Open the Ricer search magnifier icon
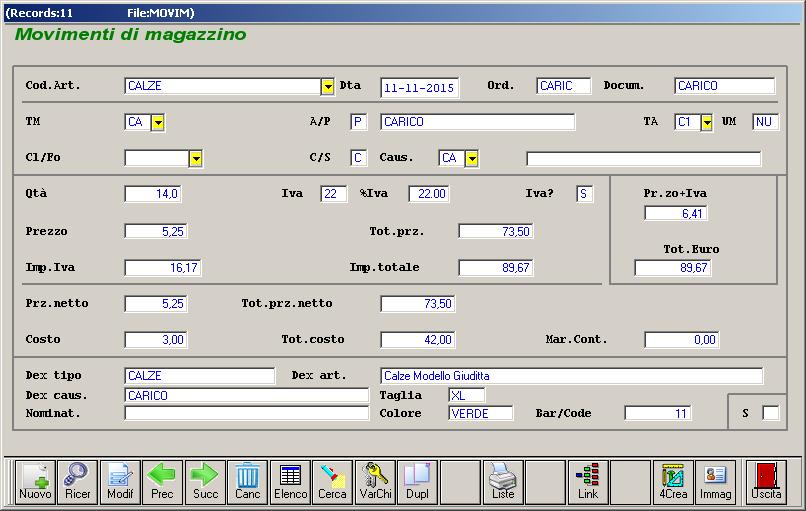Image resolution: width=806 pixels, height=511 pixels. click(77, 482)
